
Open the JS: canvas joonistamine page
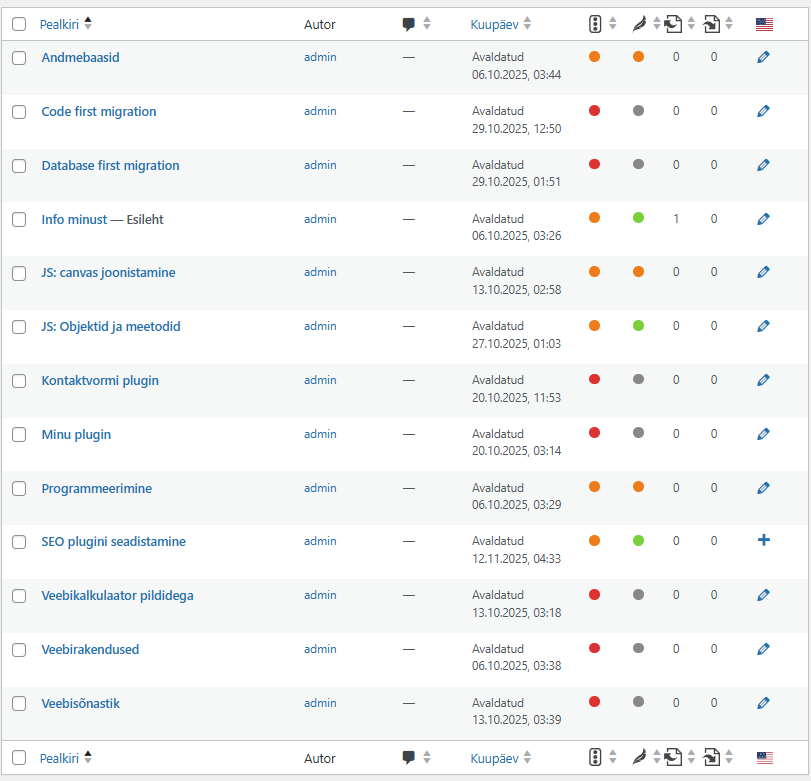click(x=108, y=273)
